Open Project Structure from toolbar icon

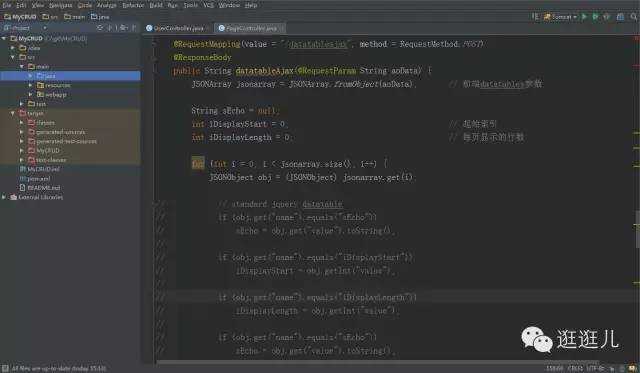coord(620,17)
